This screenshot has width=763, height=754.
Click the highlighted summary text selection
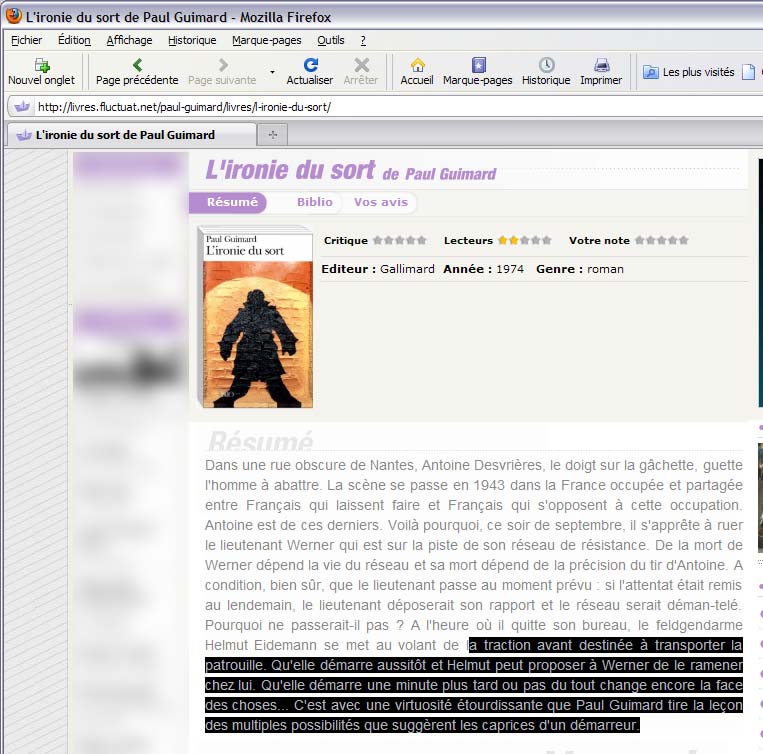[x=473, y=685]
